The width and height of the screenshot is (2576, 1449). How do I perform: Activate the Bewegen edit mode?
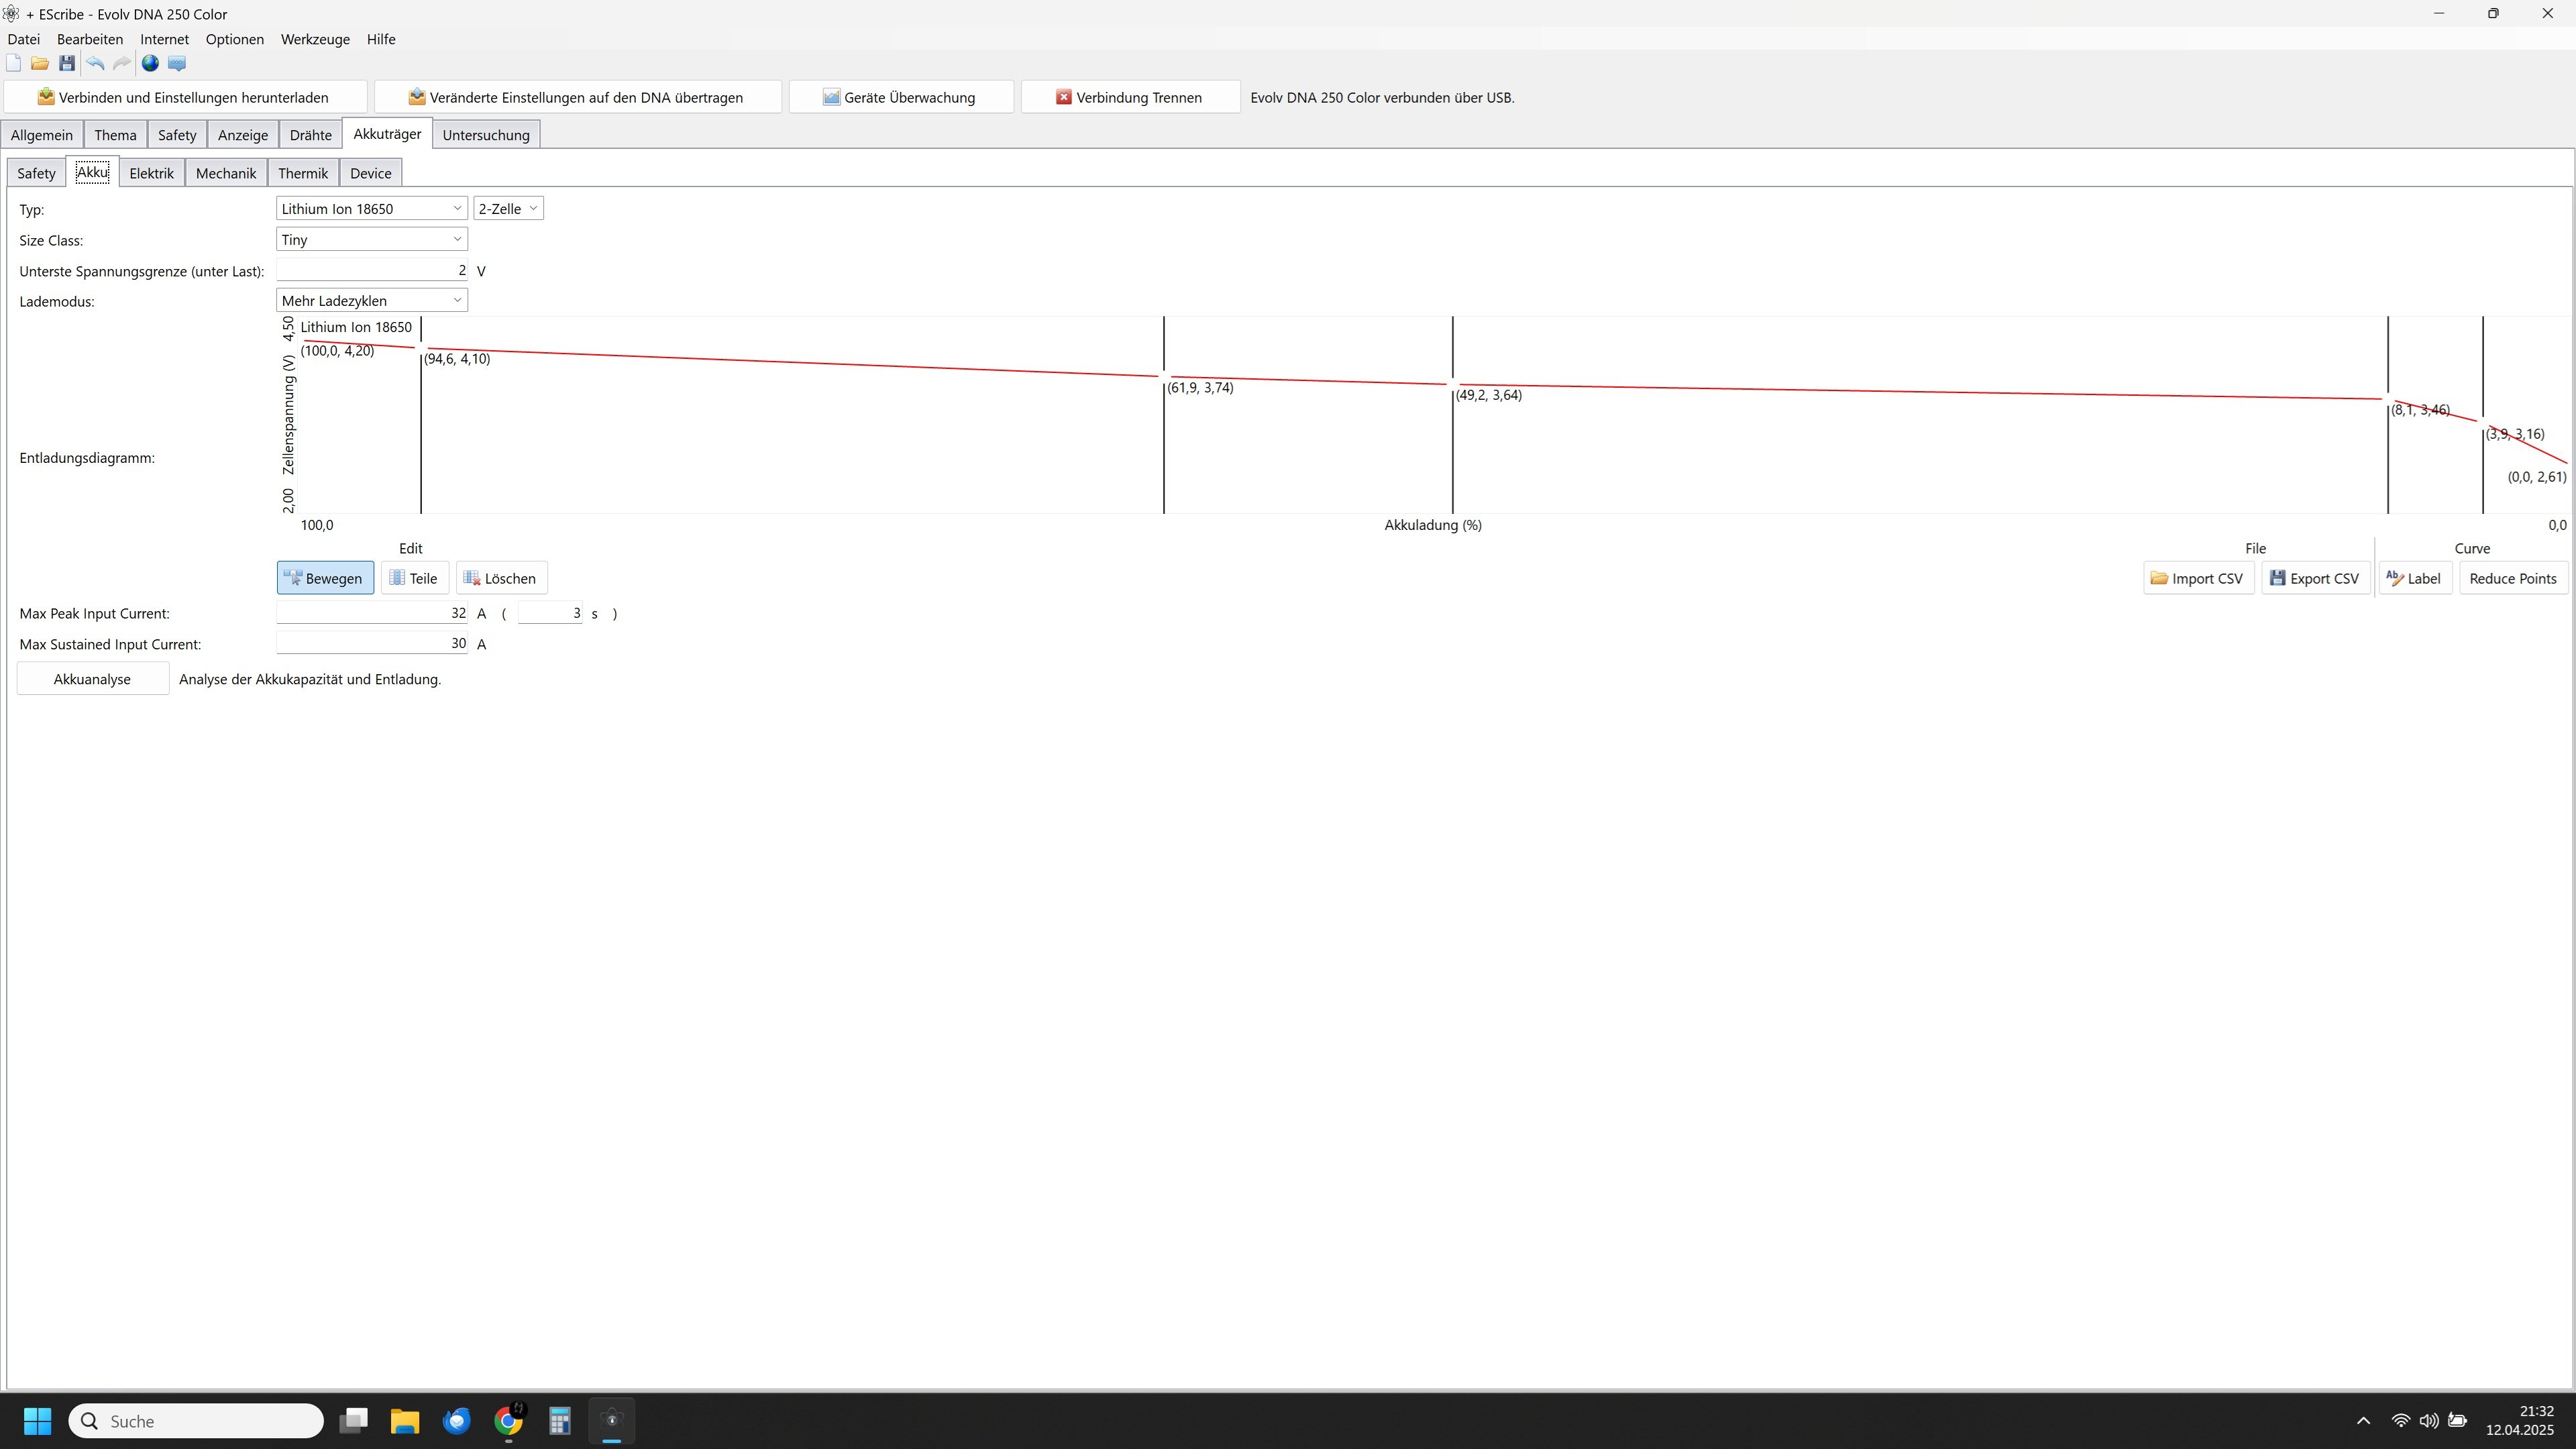click(x=325, y=578)
